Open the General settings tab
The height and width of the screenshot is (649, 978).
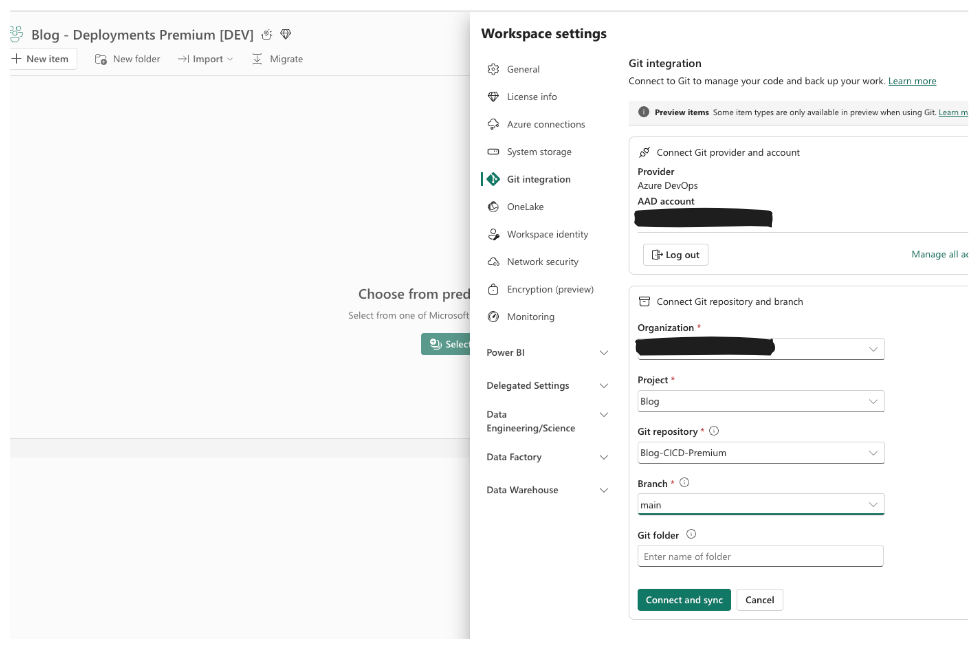tap(523, 70)
